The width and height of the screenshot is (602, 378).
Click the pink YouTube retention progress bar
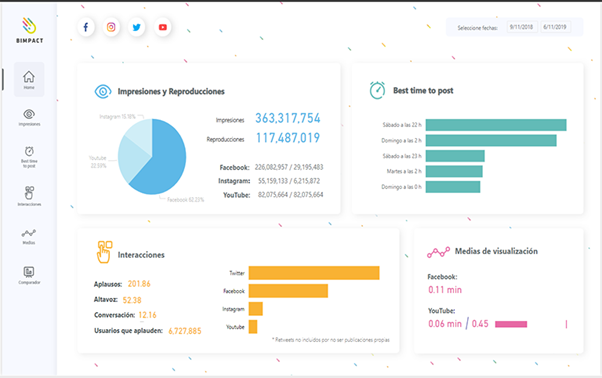(511, 324)
